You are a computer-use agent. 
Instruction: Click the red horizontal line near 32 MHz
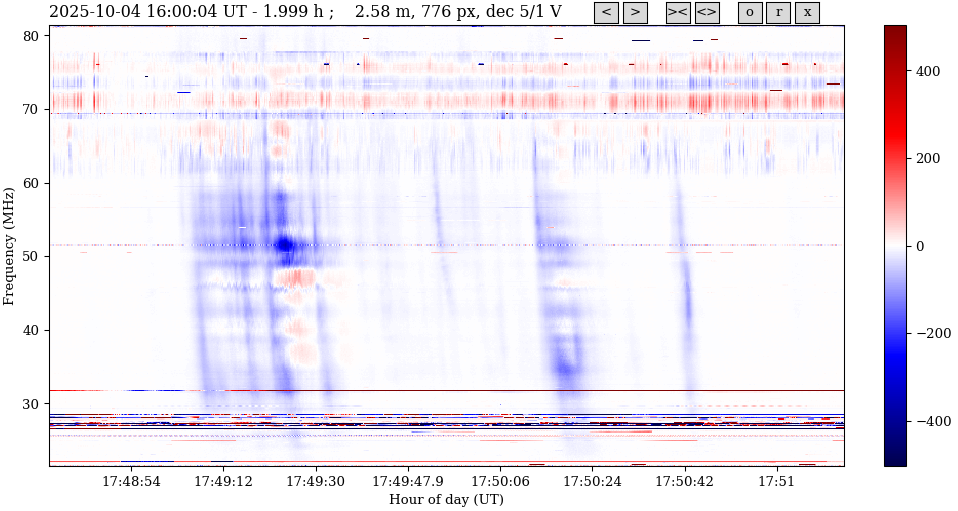[x=500, y=390]
